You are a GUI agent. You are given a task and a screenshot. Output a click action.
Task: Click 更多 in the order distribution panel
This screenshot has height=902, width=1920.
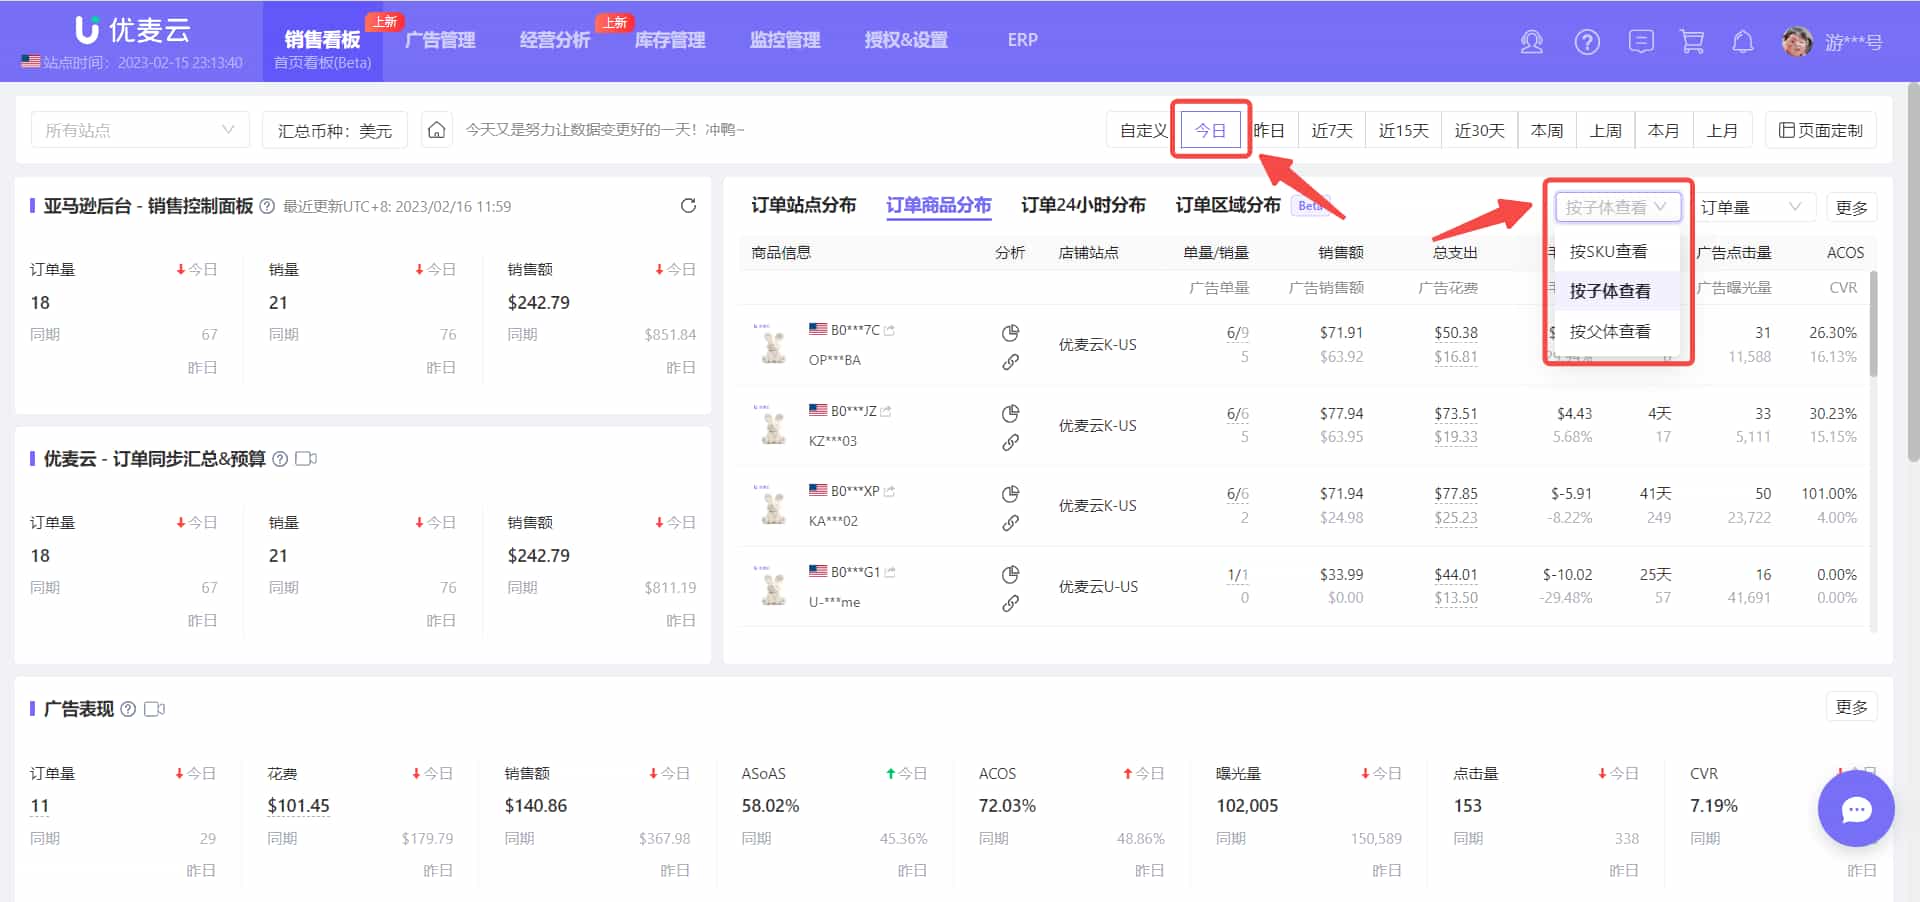click(x=1851, y=207)
